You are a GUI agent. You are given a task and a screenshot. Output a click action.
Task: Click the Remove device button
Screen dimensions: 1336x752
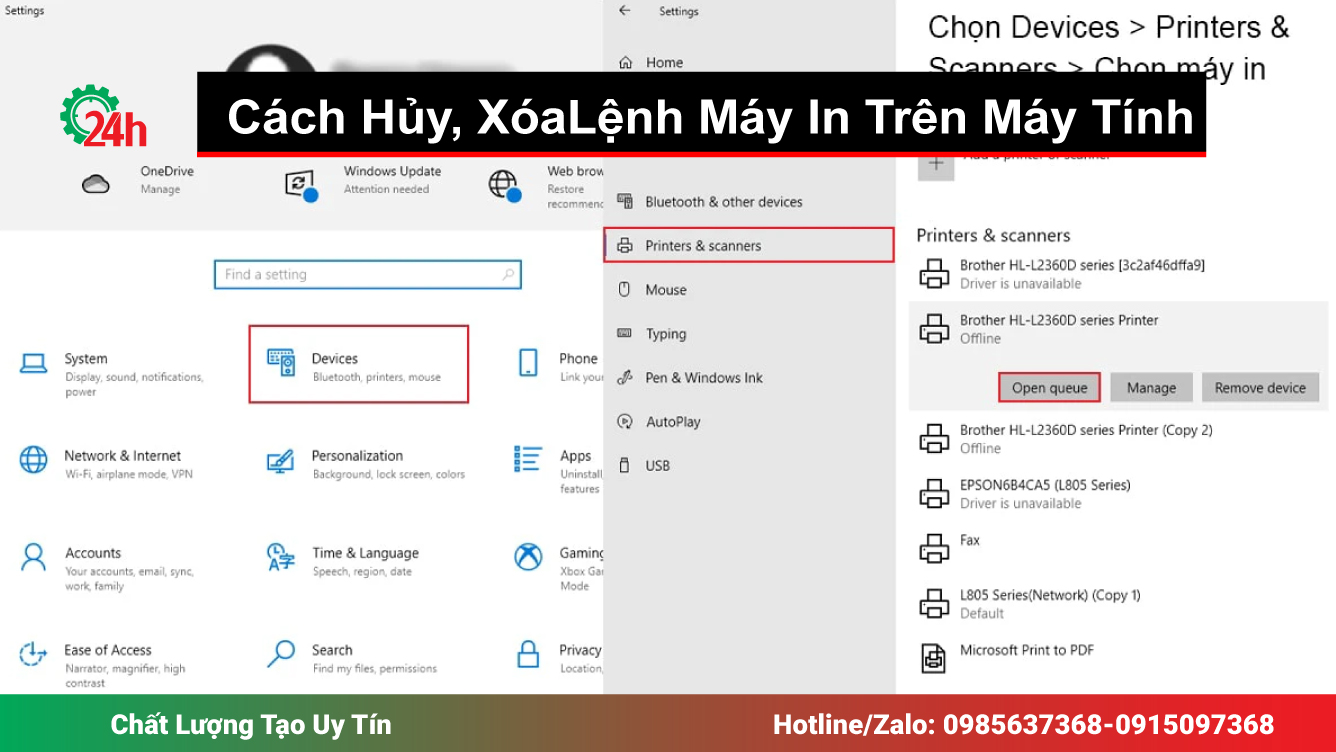[x=1260, y=387]
